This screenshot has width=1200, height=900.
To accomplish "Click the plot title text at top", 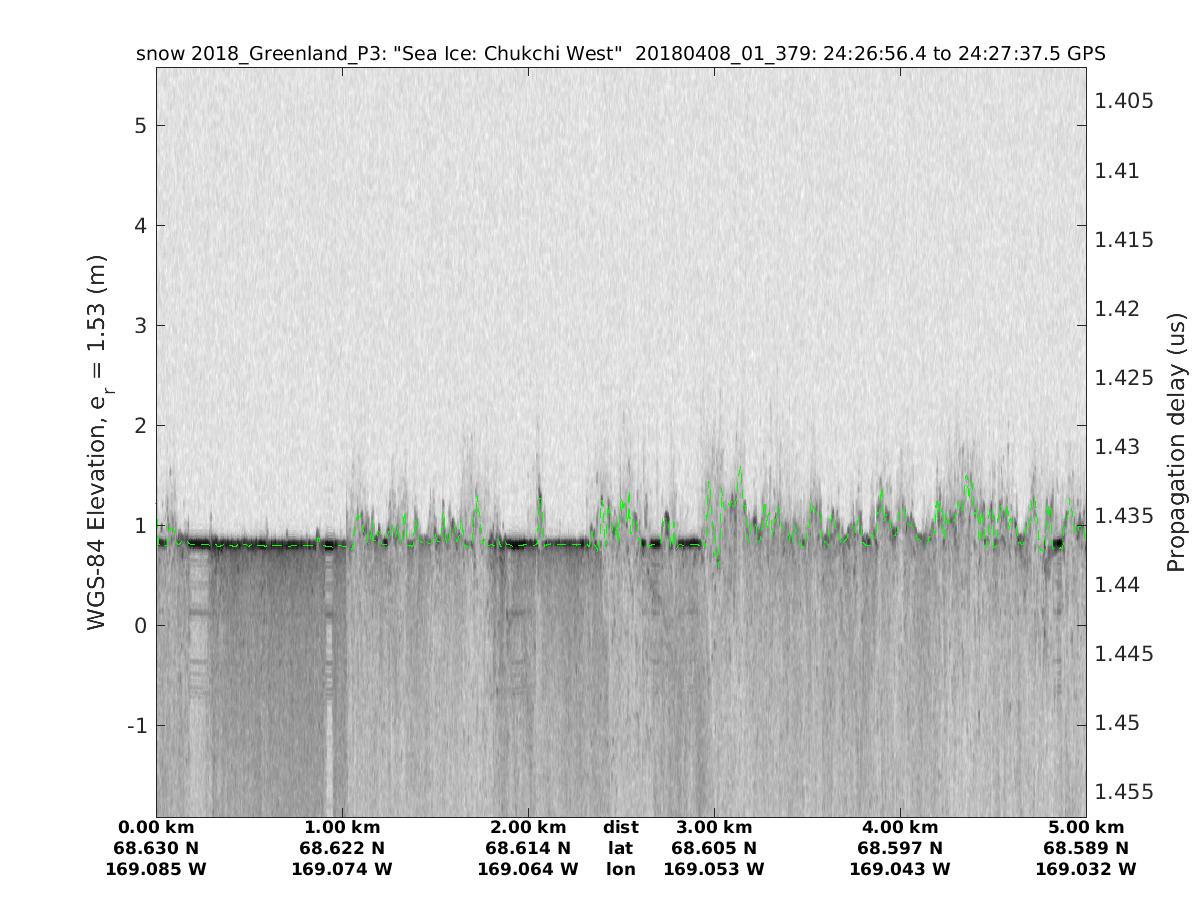I will point(620,54).
